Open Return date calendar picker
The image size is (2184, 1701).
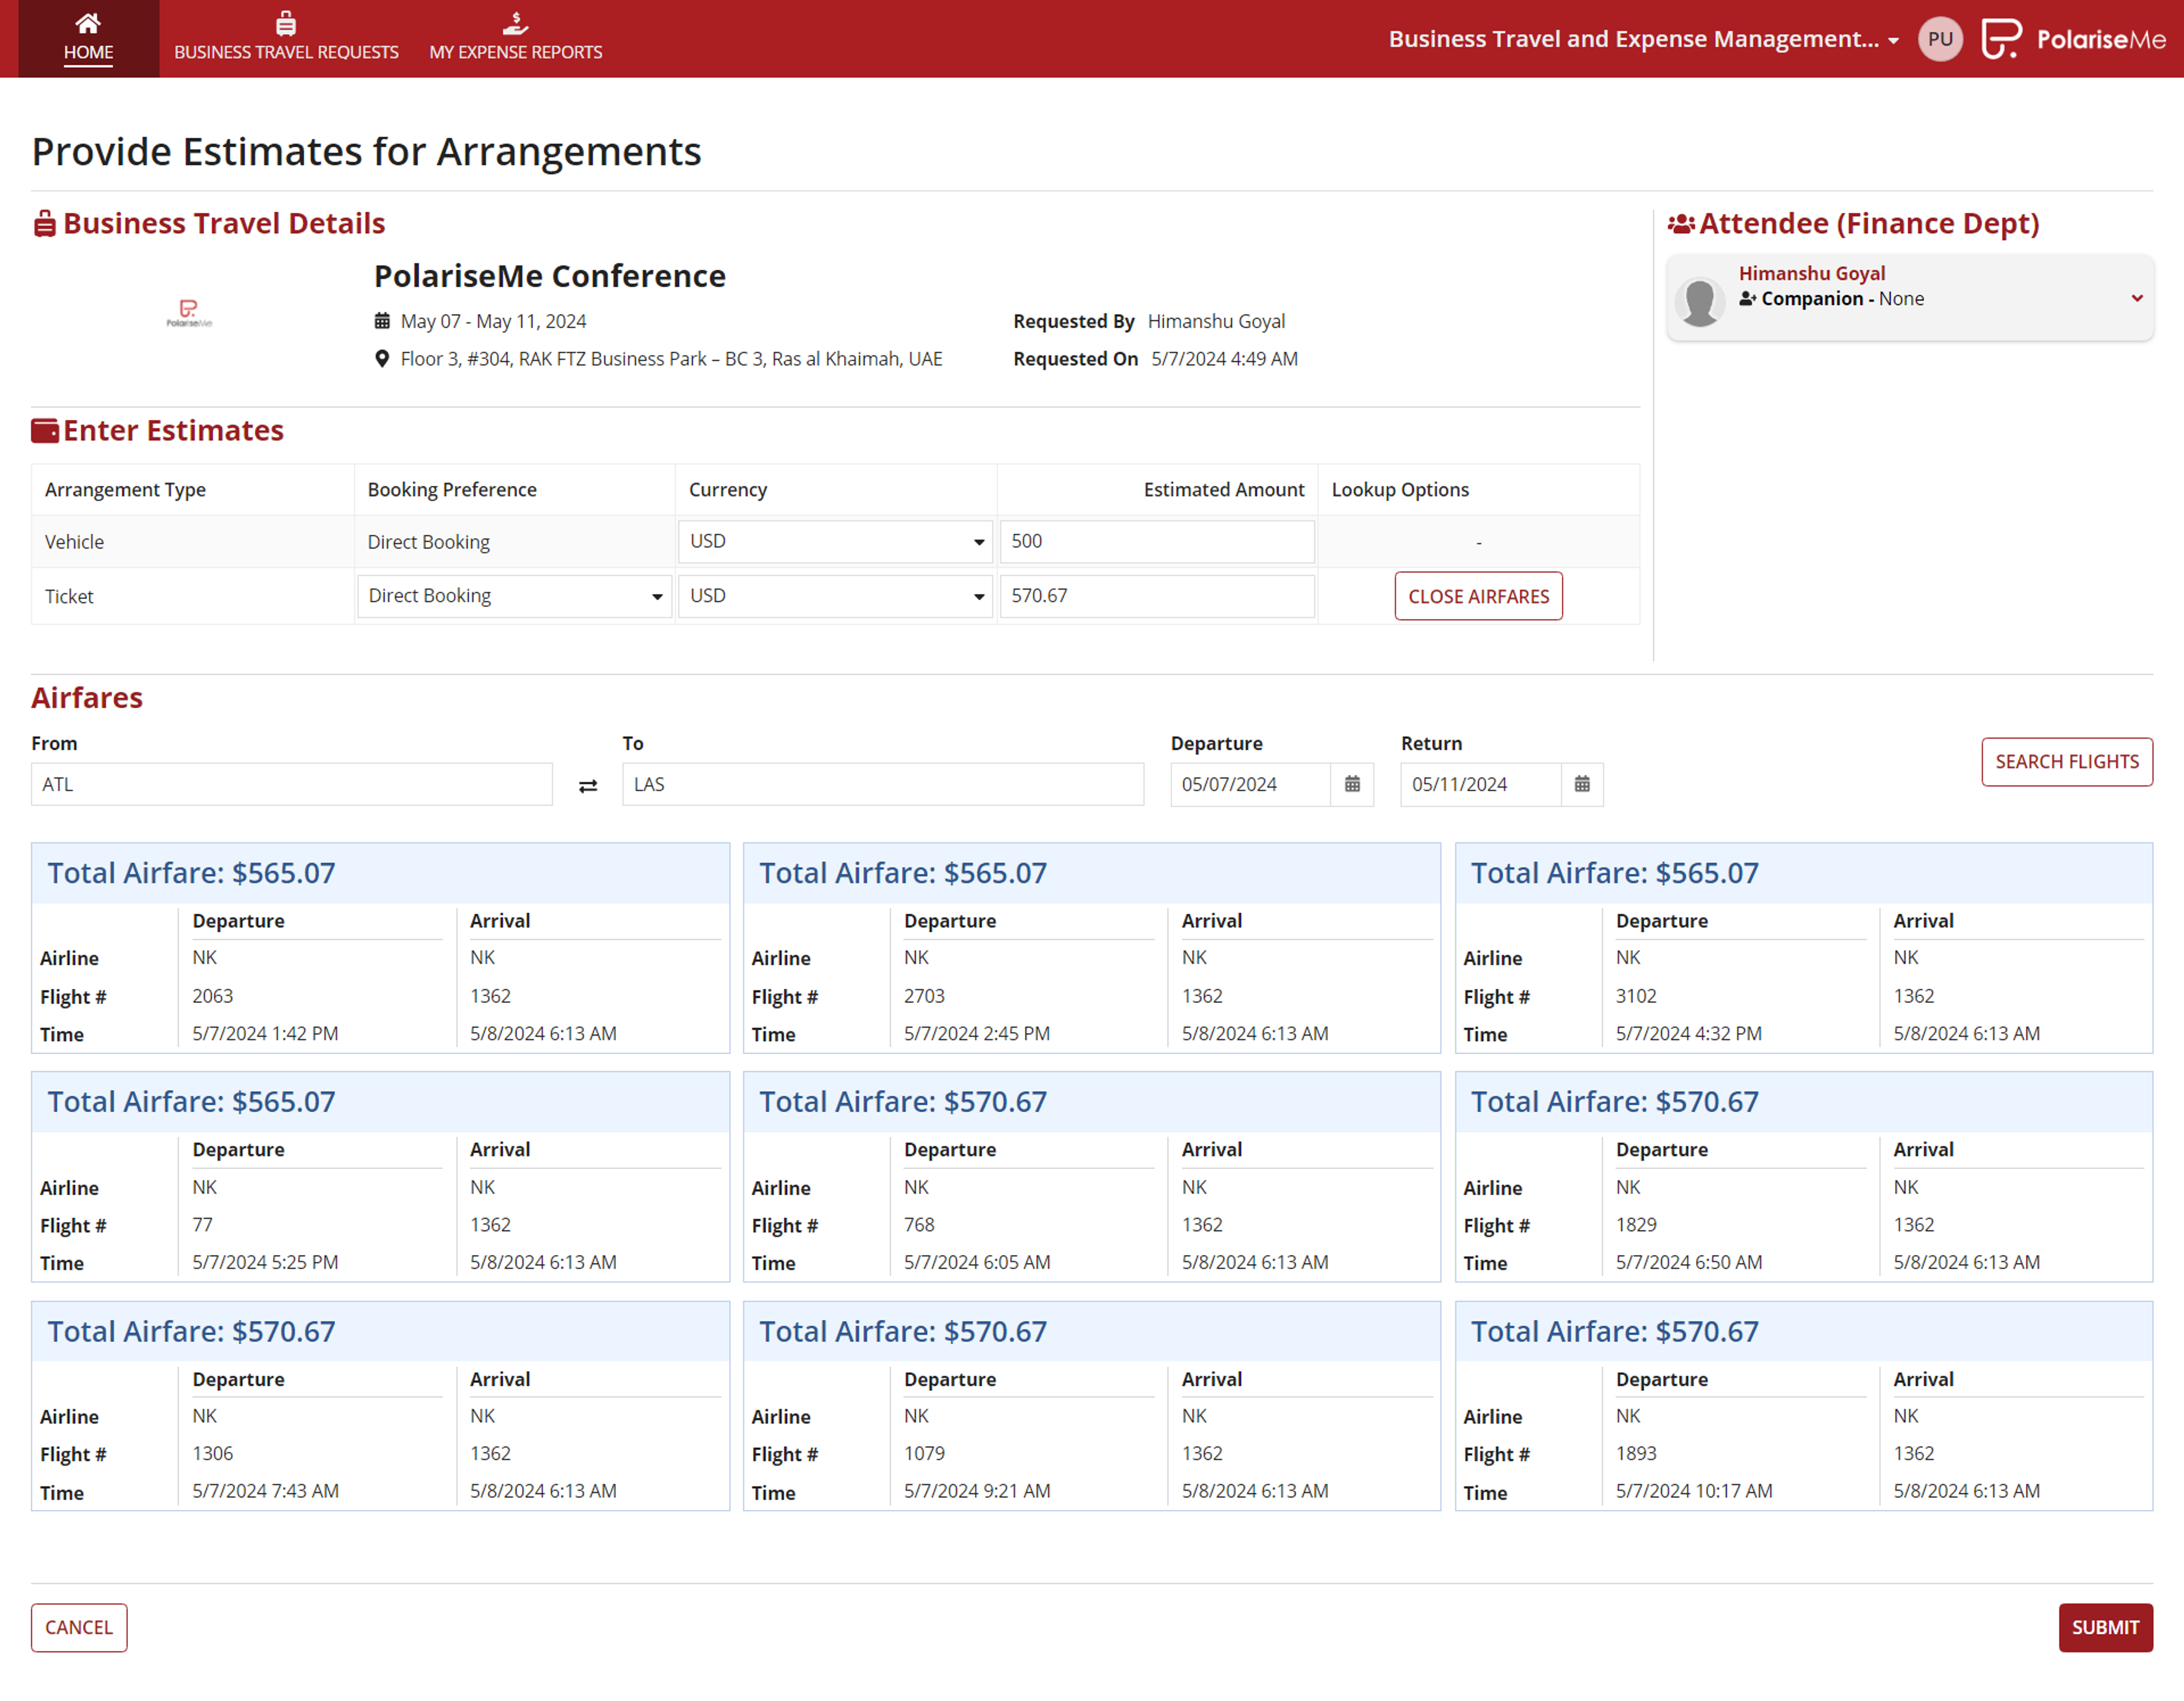tap(1582, 784)
